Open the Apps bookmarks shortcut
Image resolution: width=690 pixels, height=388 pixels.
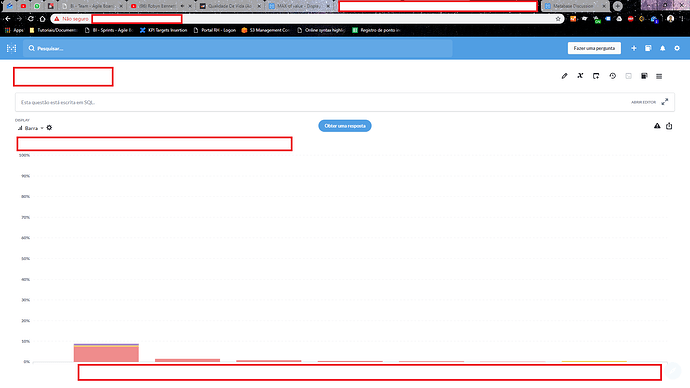coord(14,30)
